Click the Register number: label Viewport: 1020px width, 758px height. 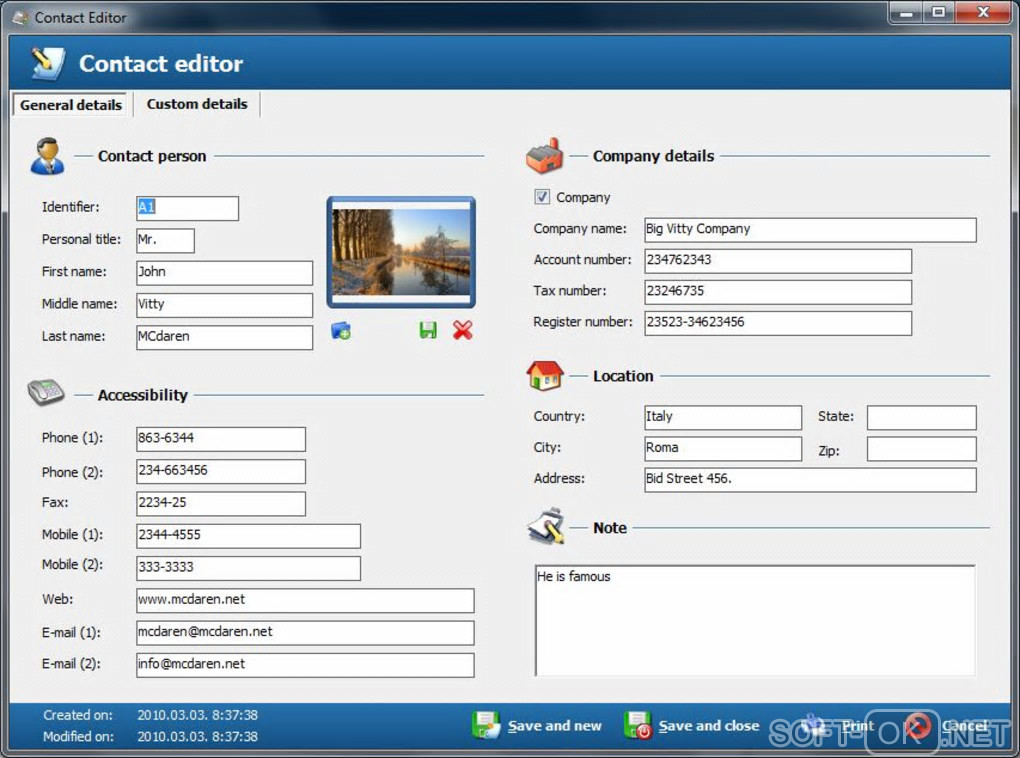[x=582, y=321]
